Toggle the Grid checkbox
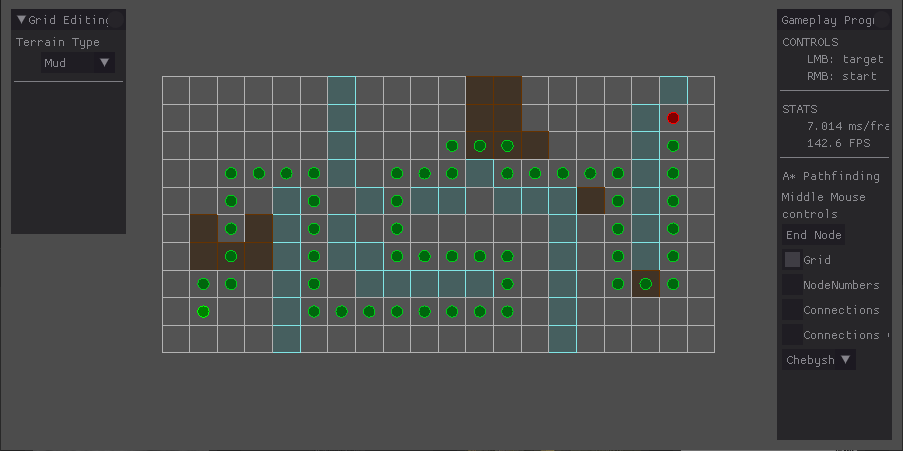This screenshot has height=451, width=903. pyautogui.click(x=792, y=259)
